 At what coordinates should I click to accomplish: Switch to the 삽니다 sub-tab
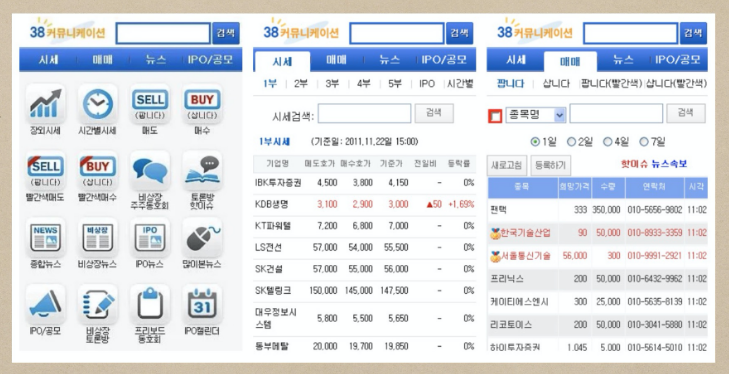(556, 84)
